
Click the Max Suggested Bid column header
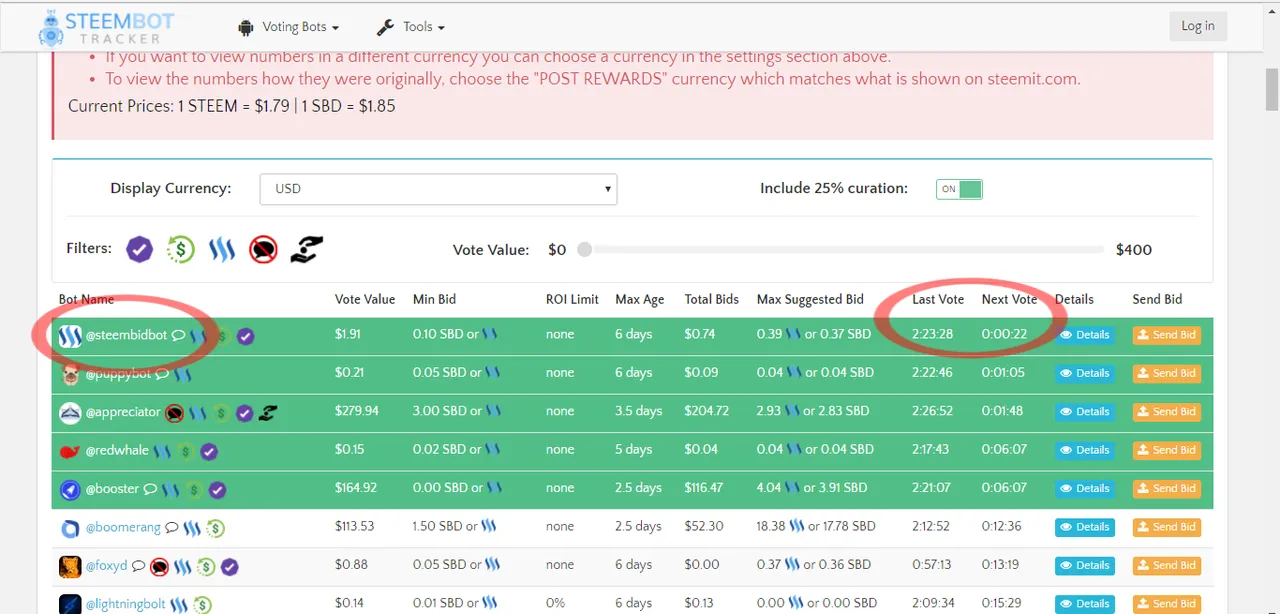tap(810, 299)
